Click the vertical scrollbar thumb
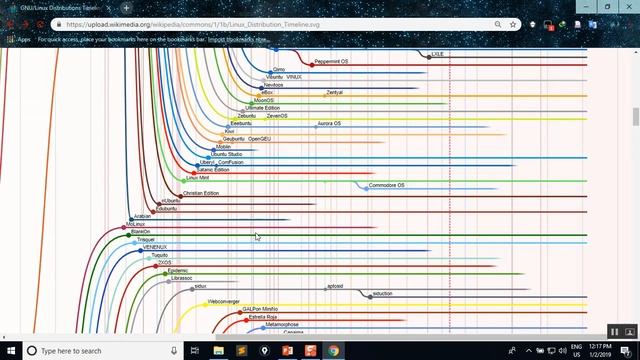This screenshot has width=640, height=360. pos(636,117)
